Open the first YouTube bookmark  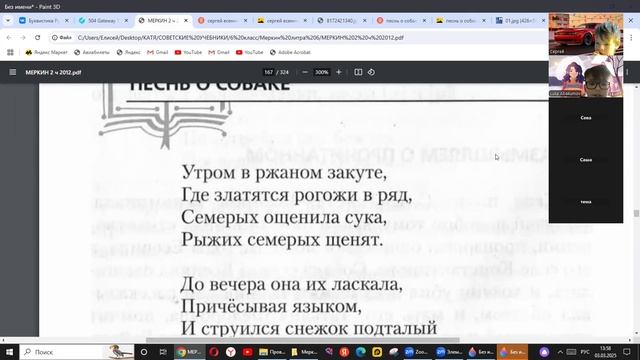point(188,52)
